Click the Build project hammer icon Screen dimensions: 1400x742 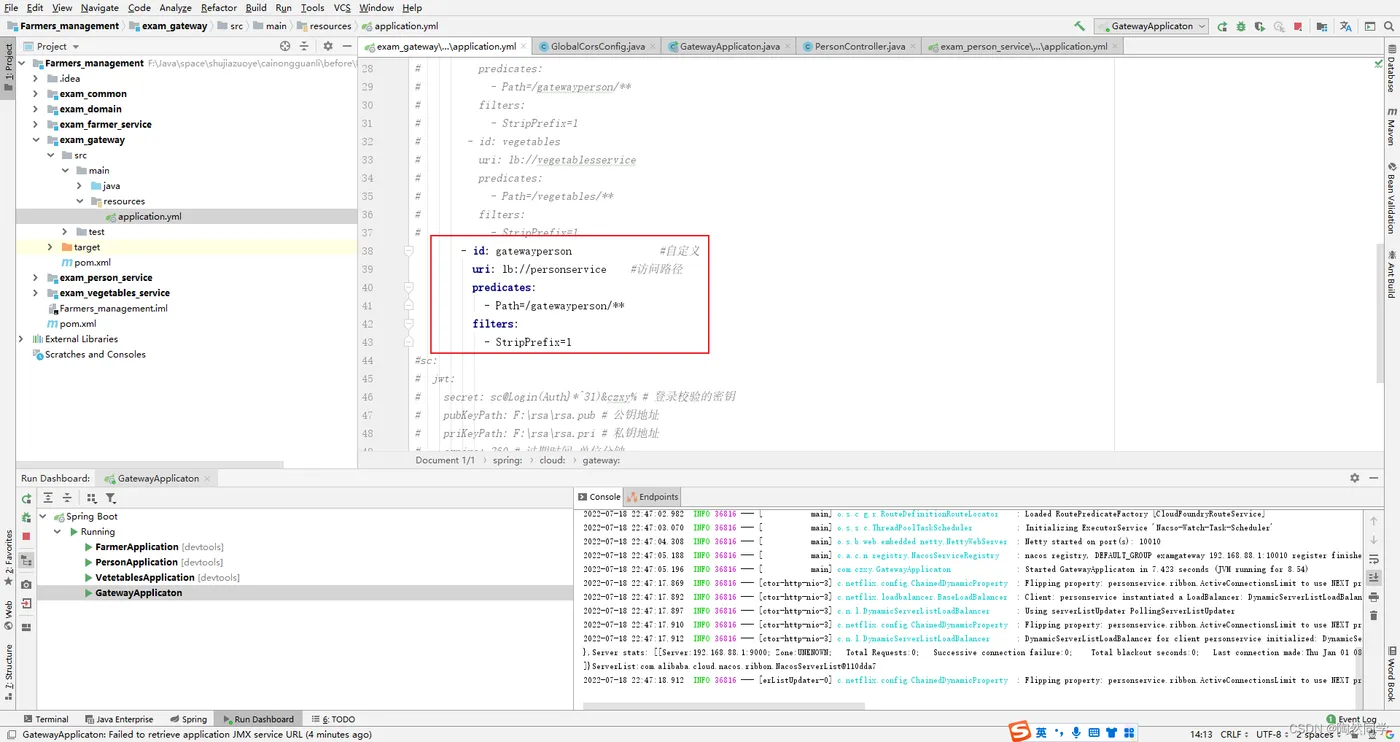[x=1079, y=26]
